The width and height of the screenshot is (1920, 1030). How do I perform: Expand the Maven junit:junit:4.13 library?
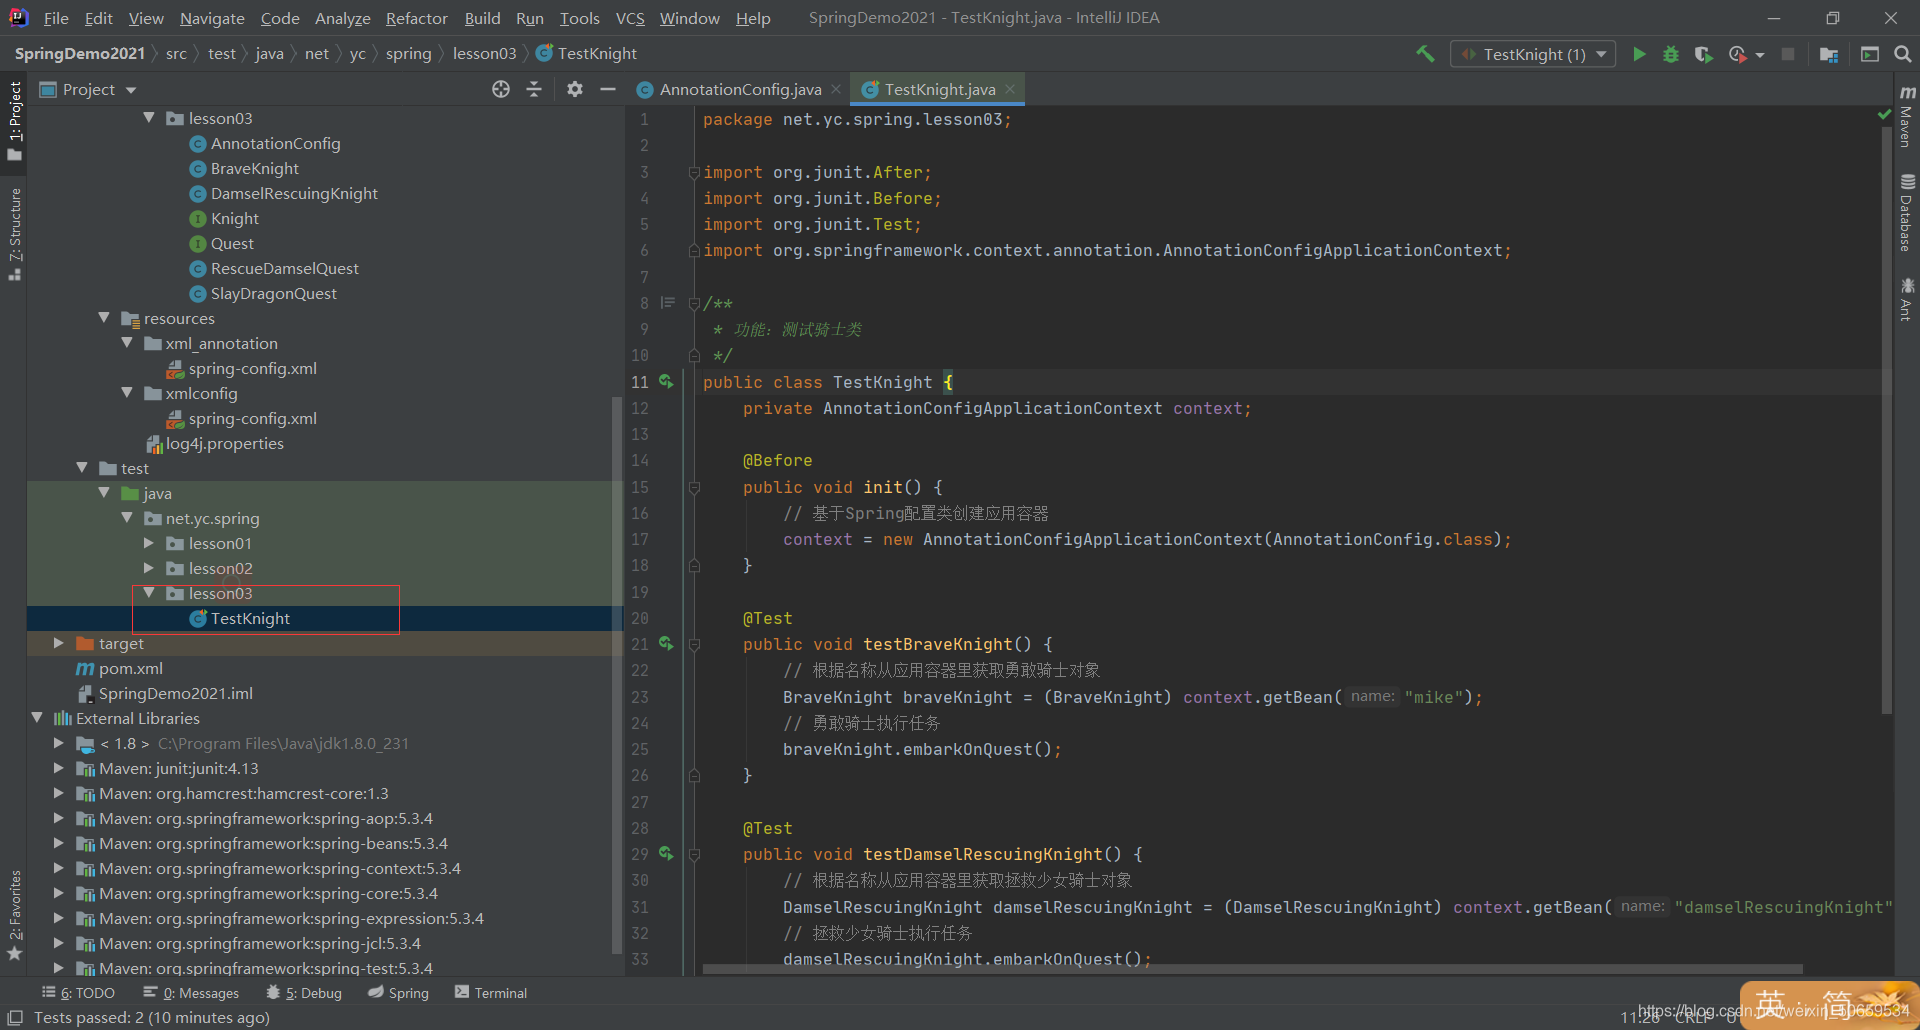pos(59,768)
